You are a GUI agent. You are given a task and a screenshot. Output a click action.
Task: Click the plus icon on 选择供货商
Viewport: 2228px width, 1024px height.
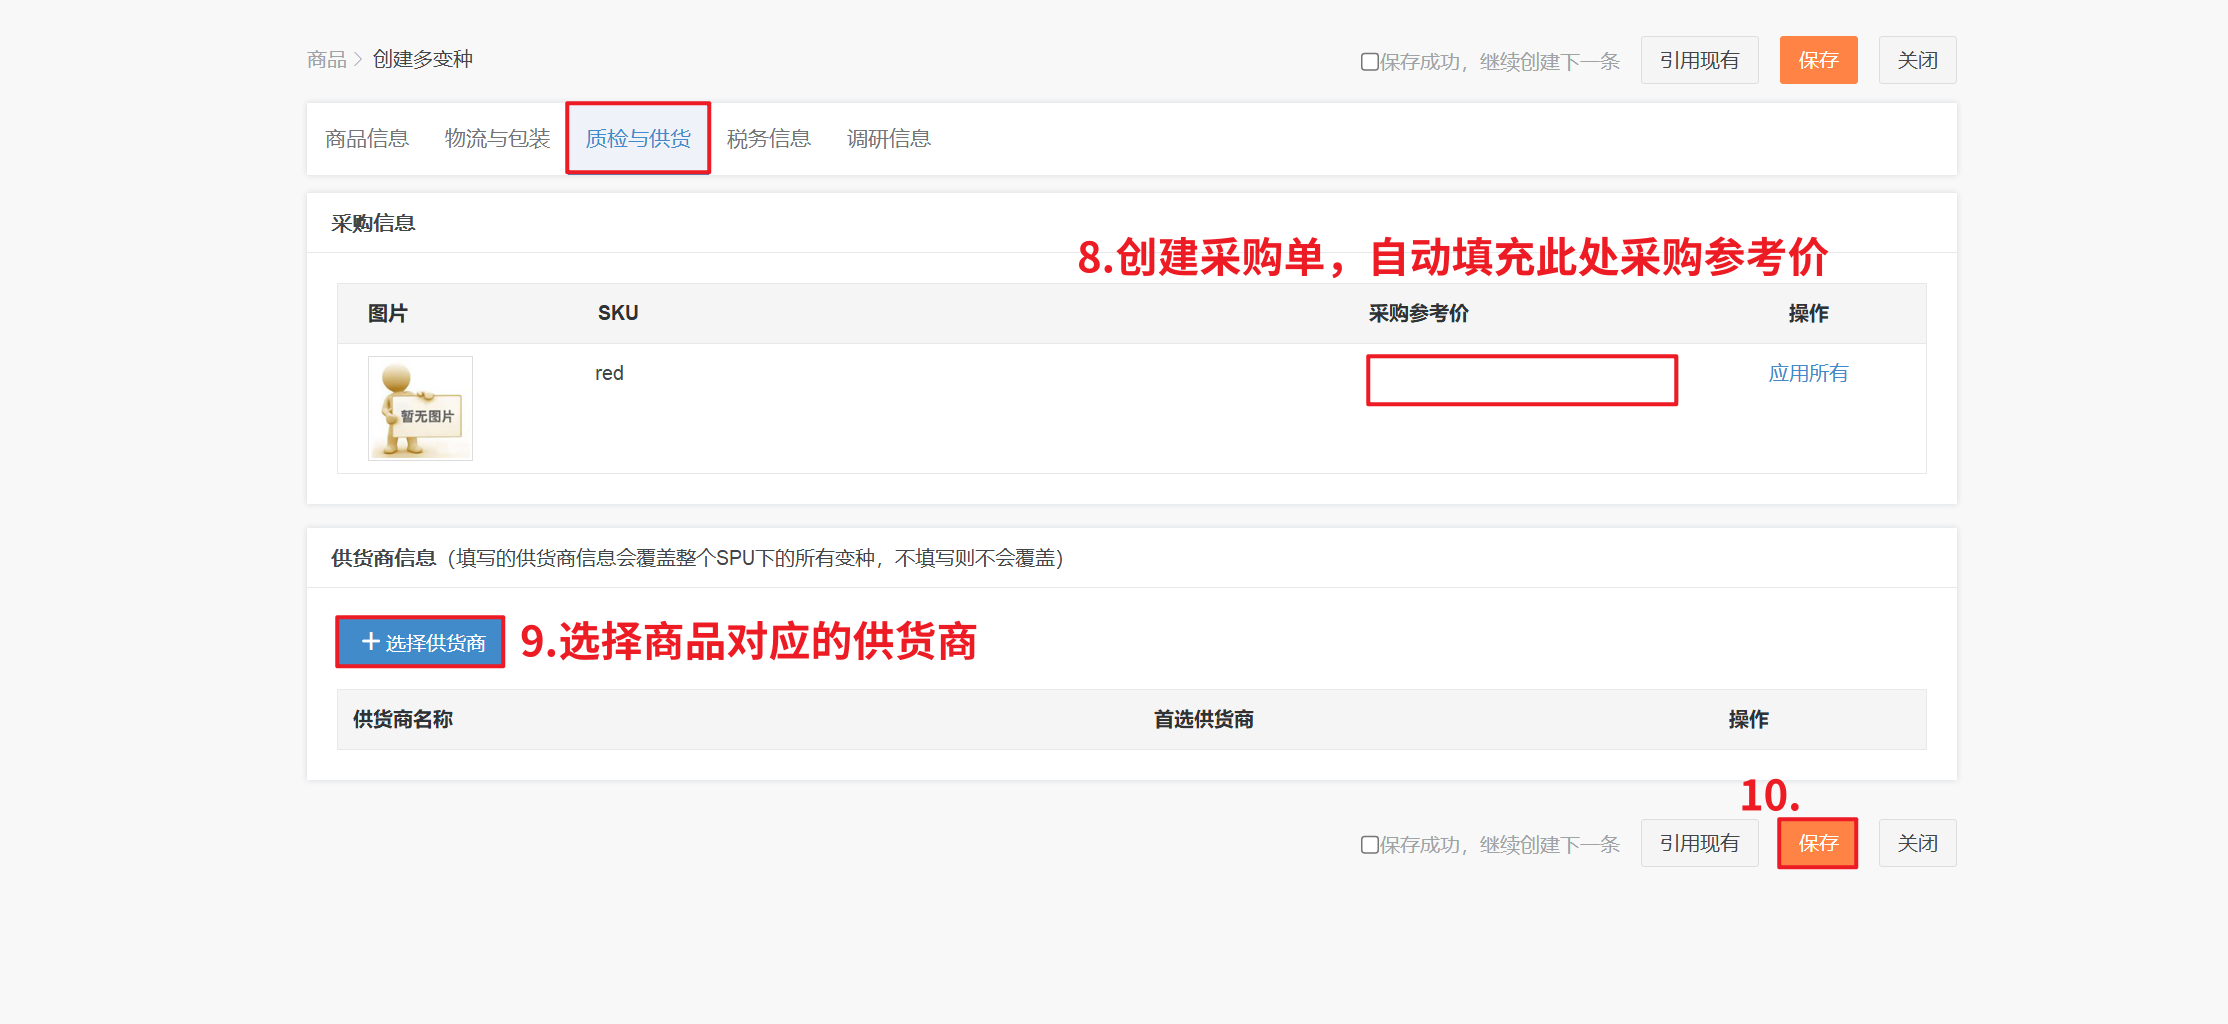370,642
